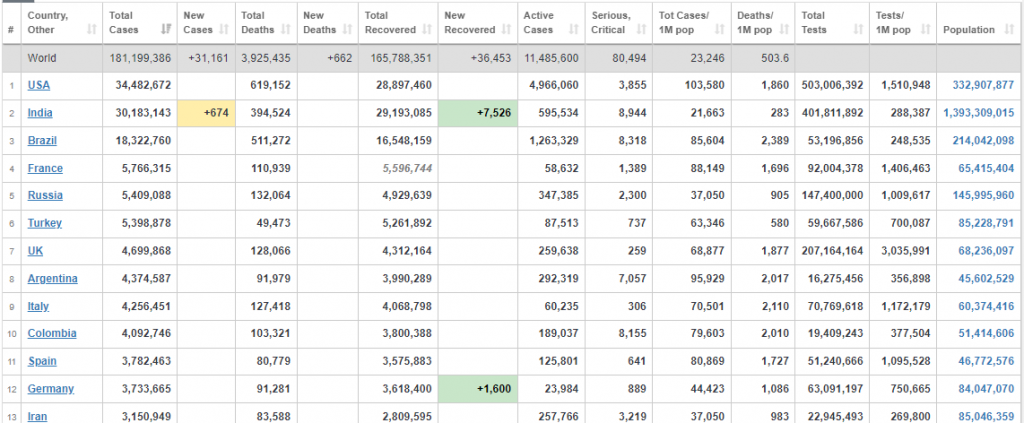Select World new recovered +36,453
1024x423 pixels.
click(x=490, y=58)
